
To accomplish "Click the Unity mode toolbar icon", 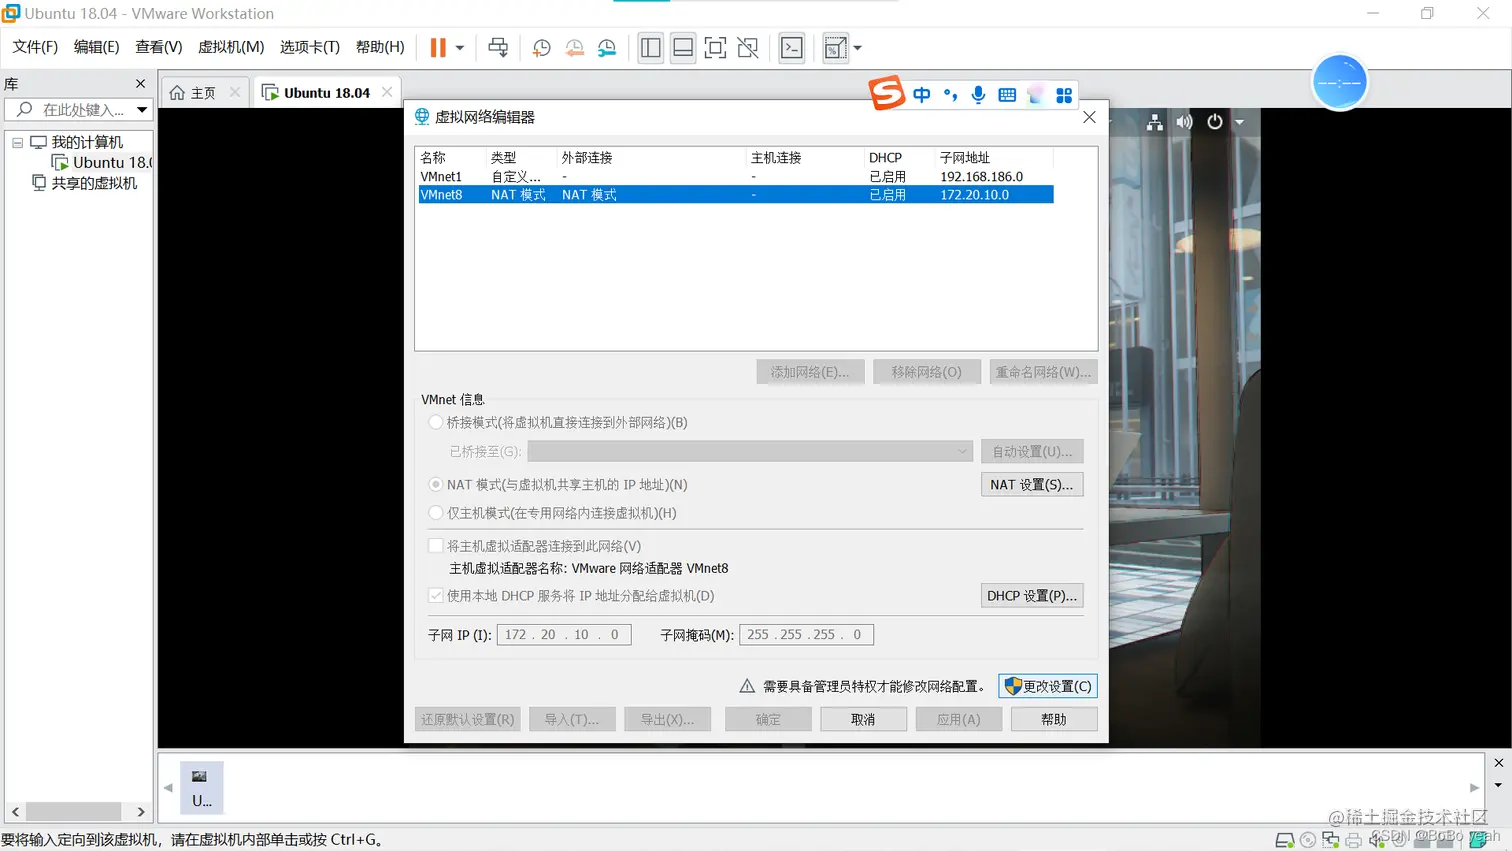I will pyautogui.click(x=748, y=48).
